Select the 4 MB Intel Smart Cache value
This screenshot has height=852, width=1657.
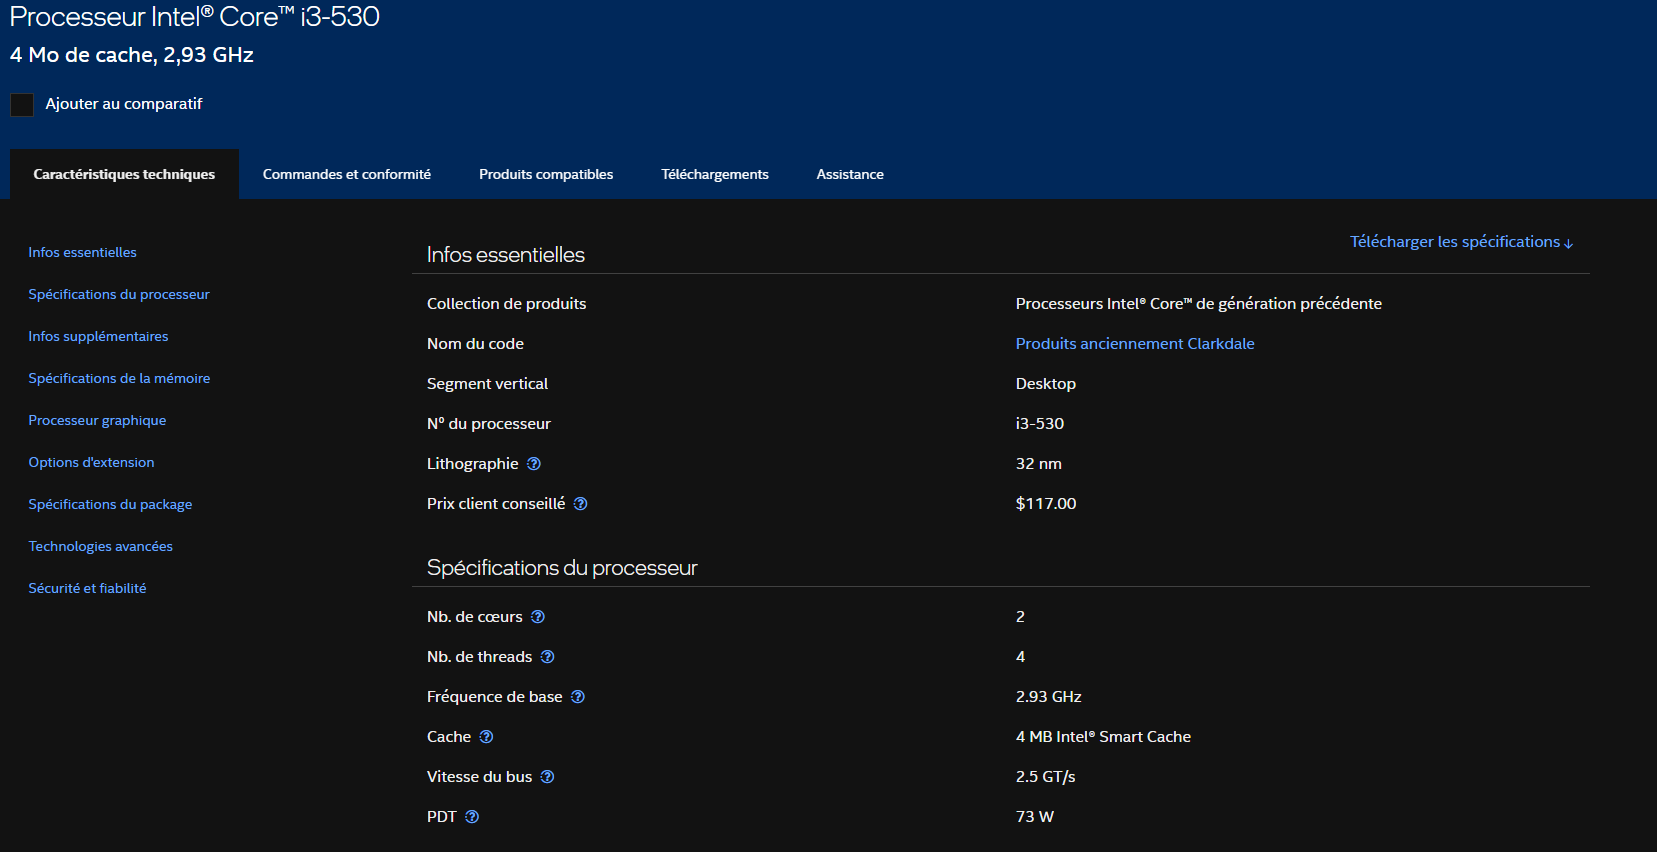[x=1104, y=737]
